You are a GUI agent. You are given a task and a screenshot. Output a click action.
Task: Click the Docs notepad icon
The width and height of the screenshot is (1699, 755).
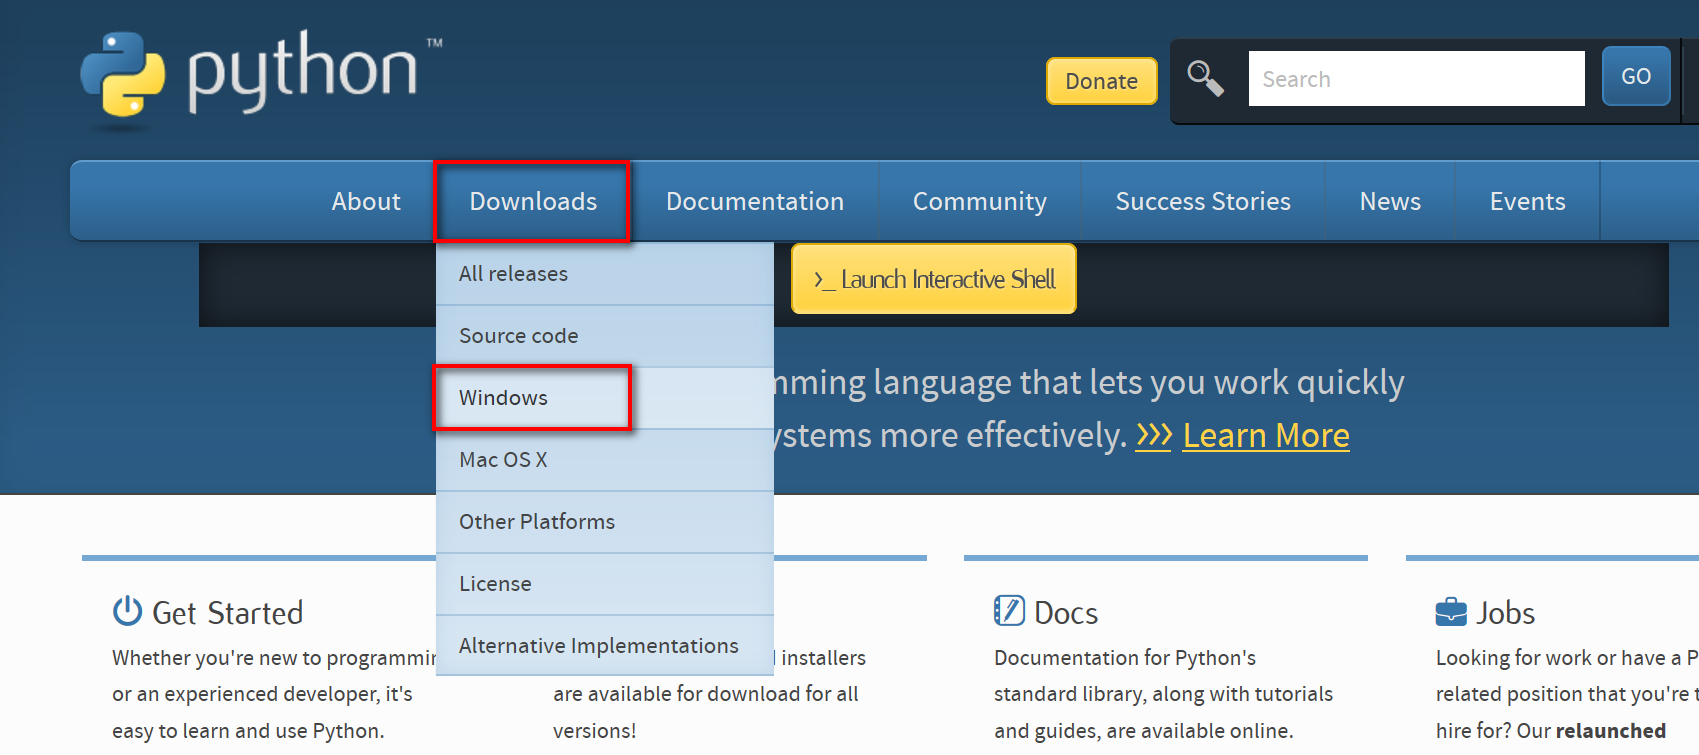[x=1009, y=610]
